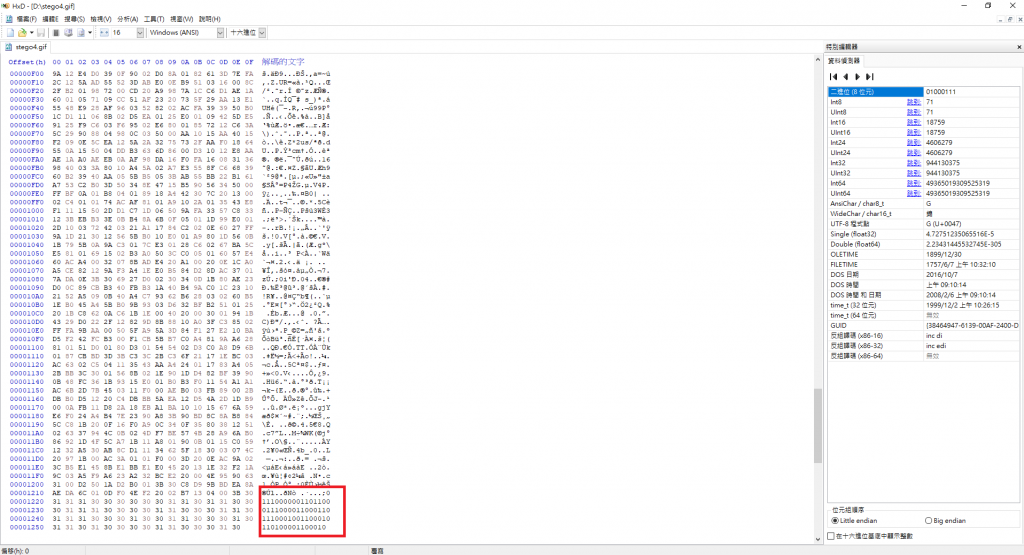Click the 01000111 binary value field

(970, 92)
